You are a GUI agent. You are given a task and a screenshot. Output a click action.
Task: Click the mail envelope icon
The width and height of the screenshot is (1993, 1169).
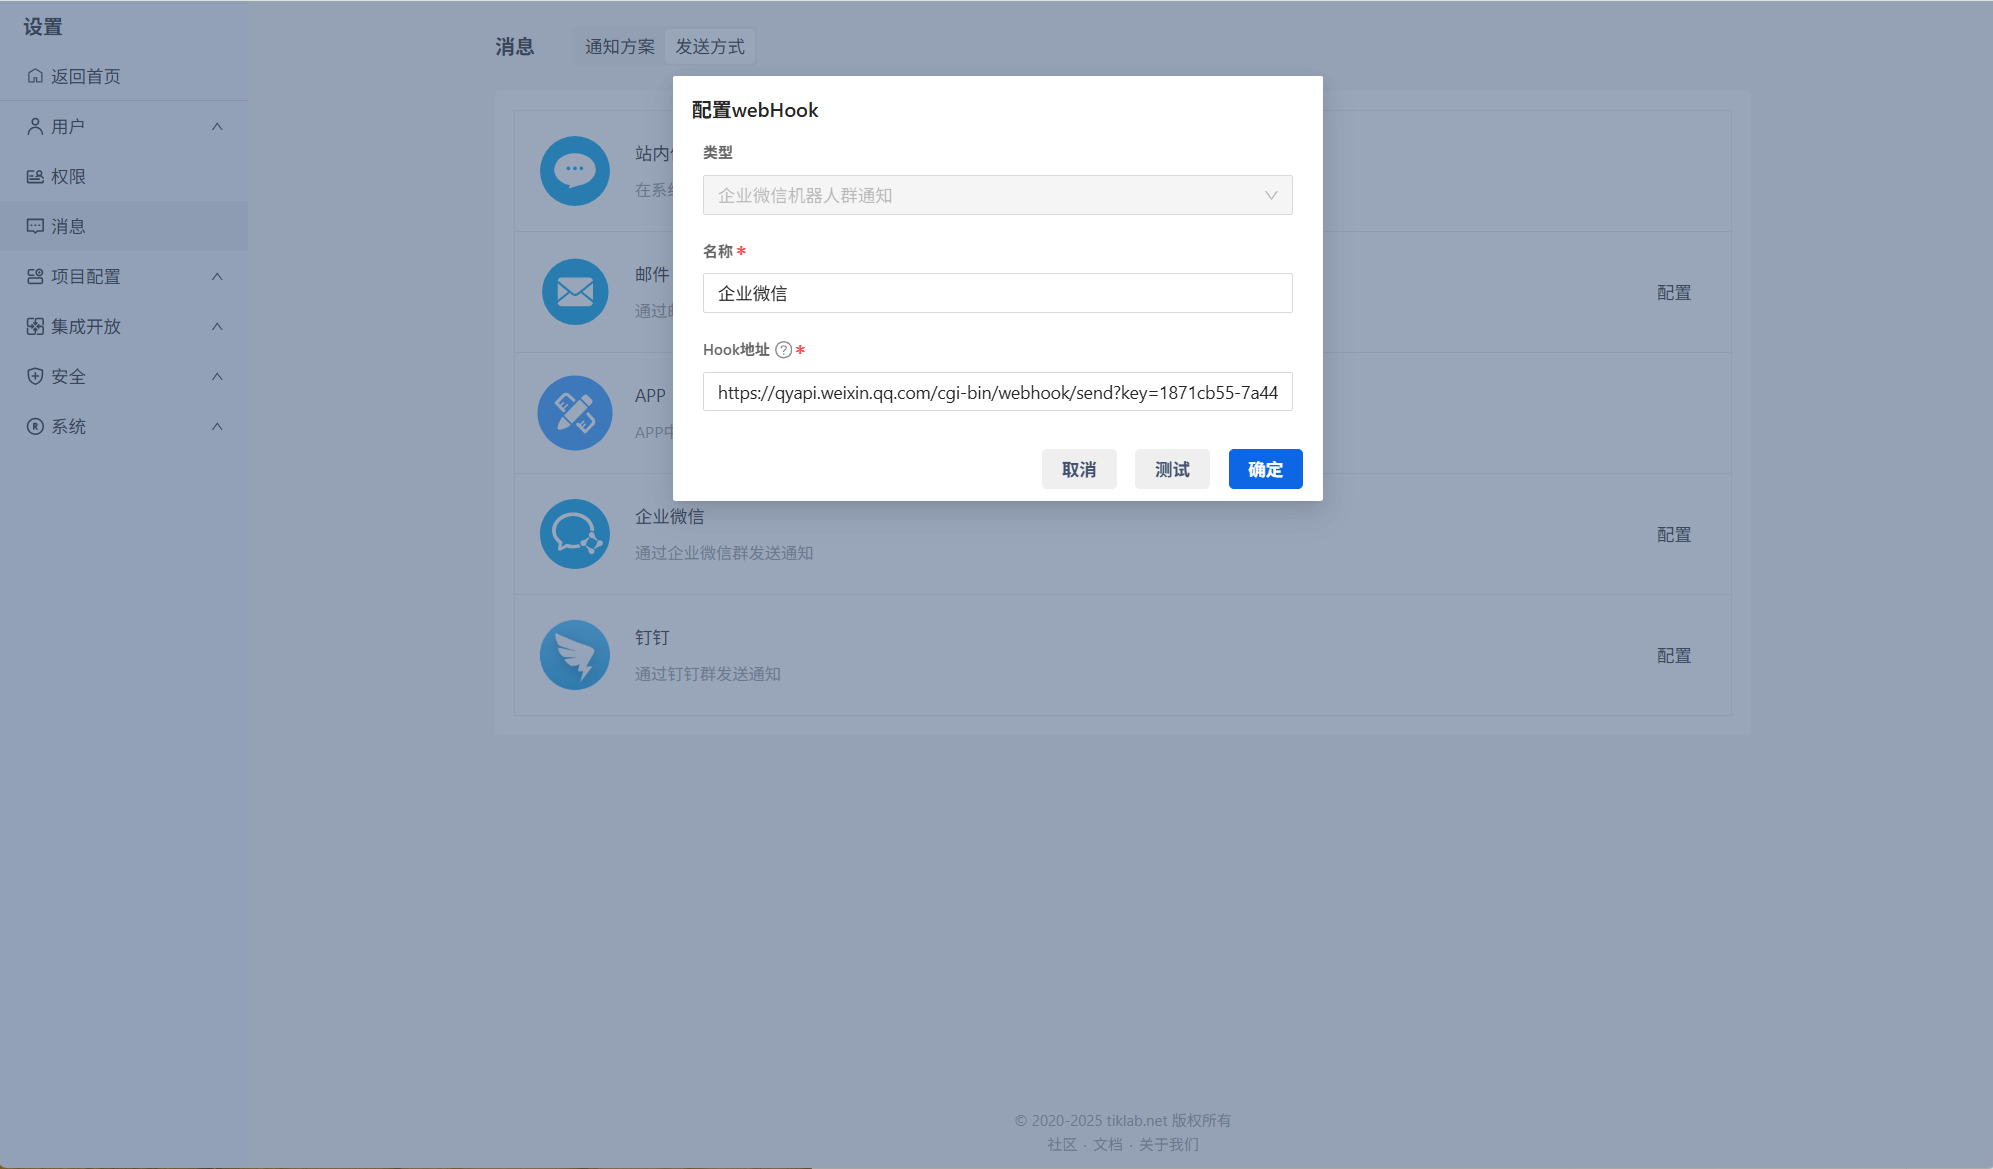575,292
